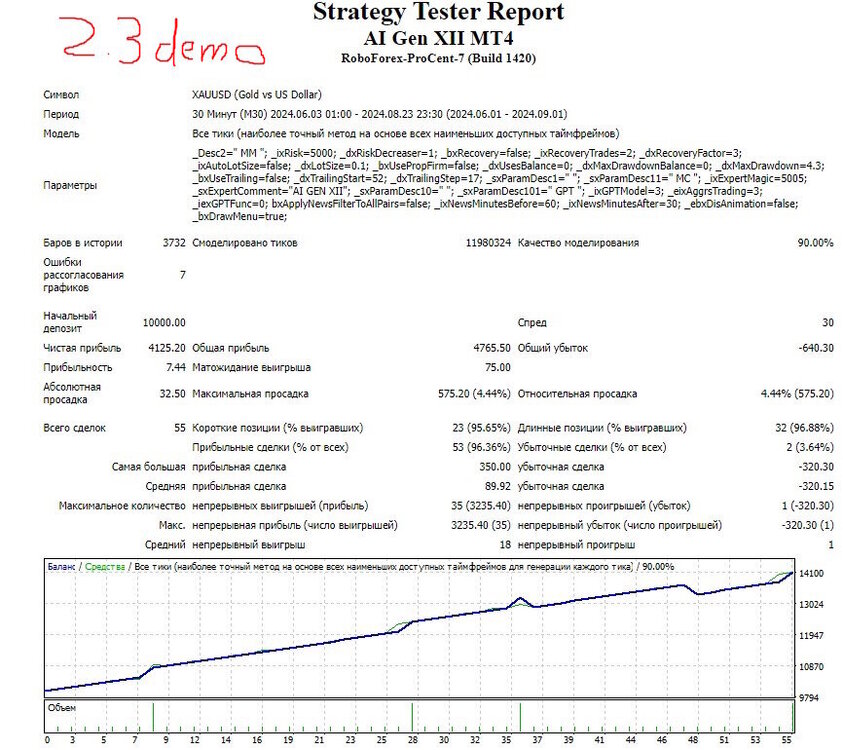
Task: Select average profit trade value 89.92
Action: [x=498, y=486]
